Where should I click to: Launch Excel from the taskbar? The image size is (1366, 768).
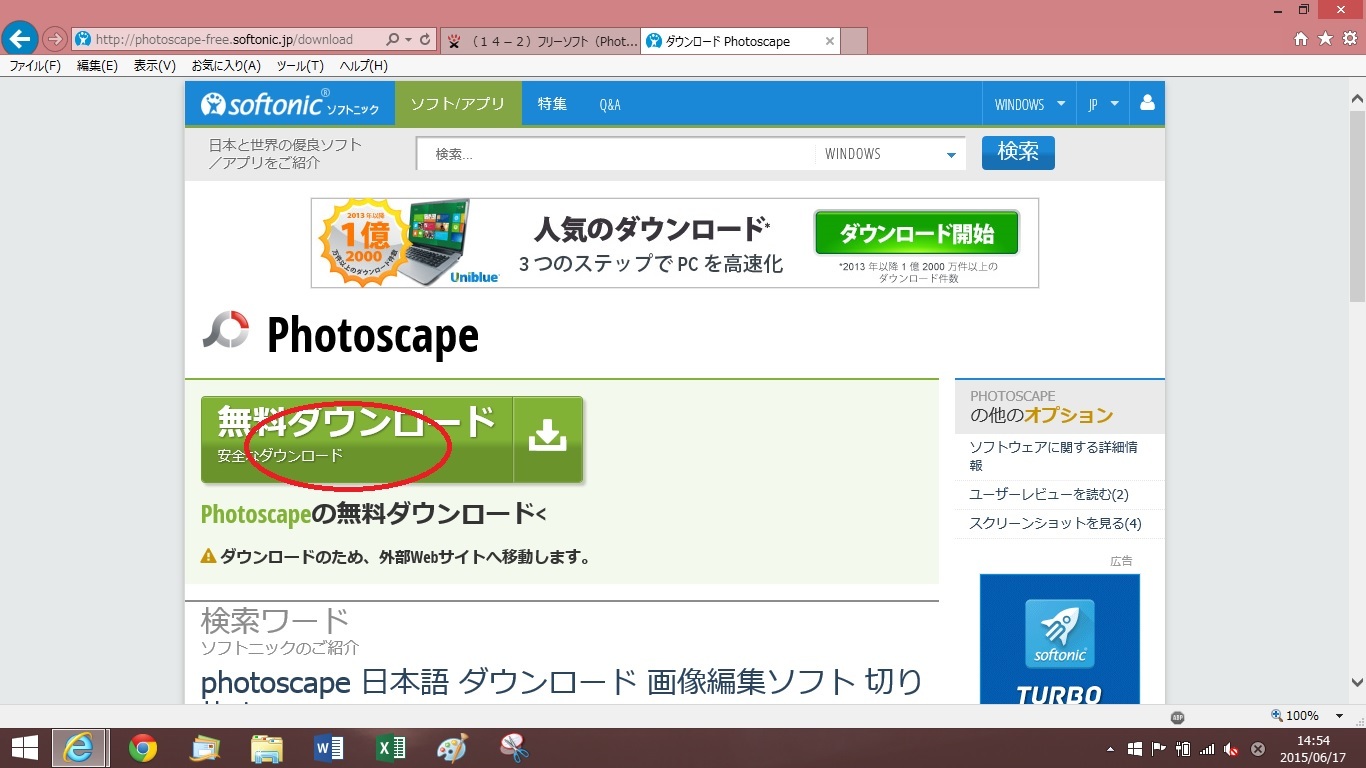[390, 748]
